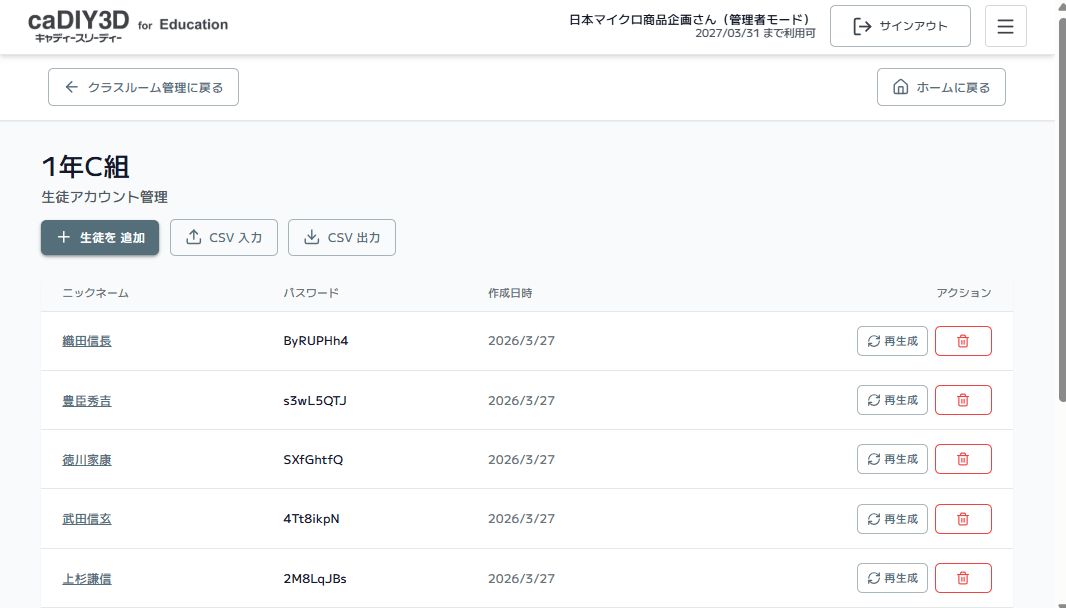Open the hamburger menu
This screenshot has height=608, width=1066.
coord(1005,26)
